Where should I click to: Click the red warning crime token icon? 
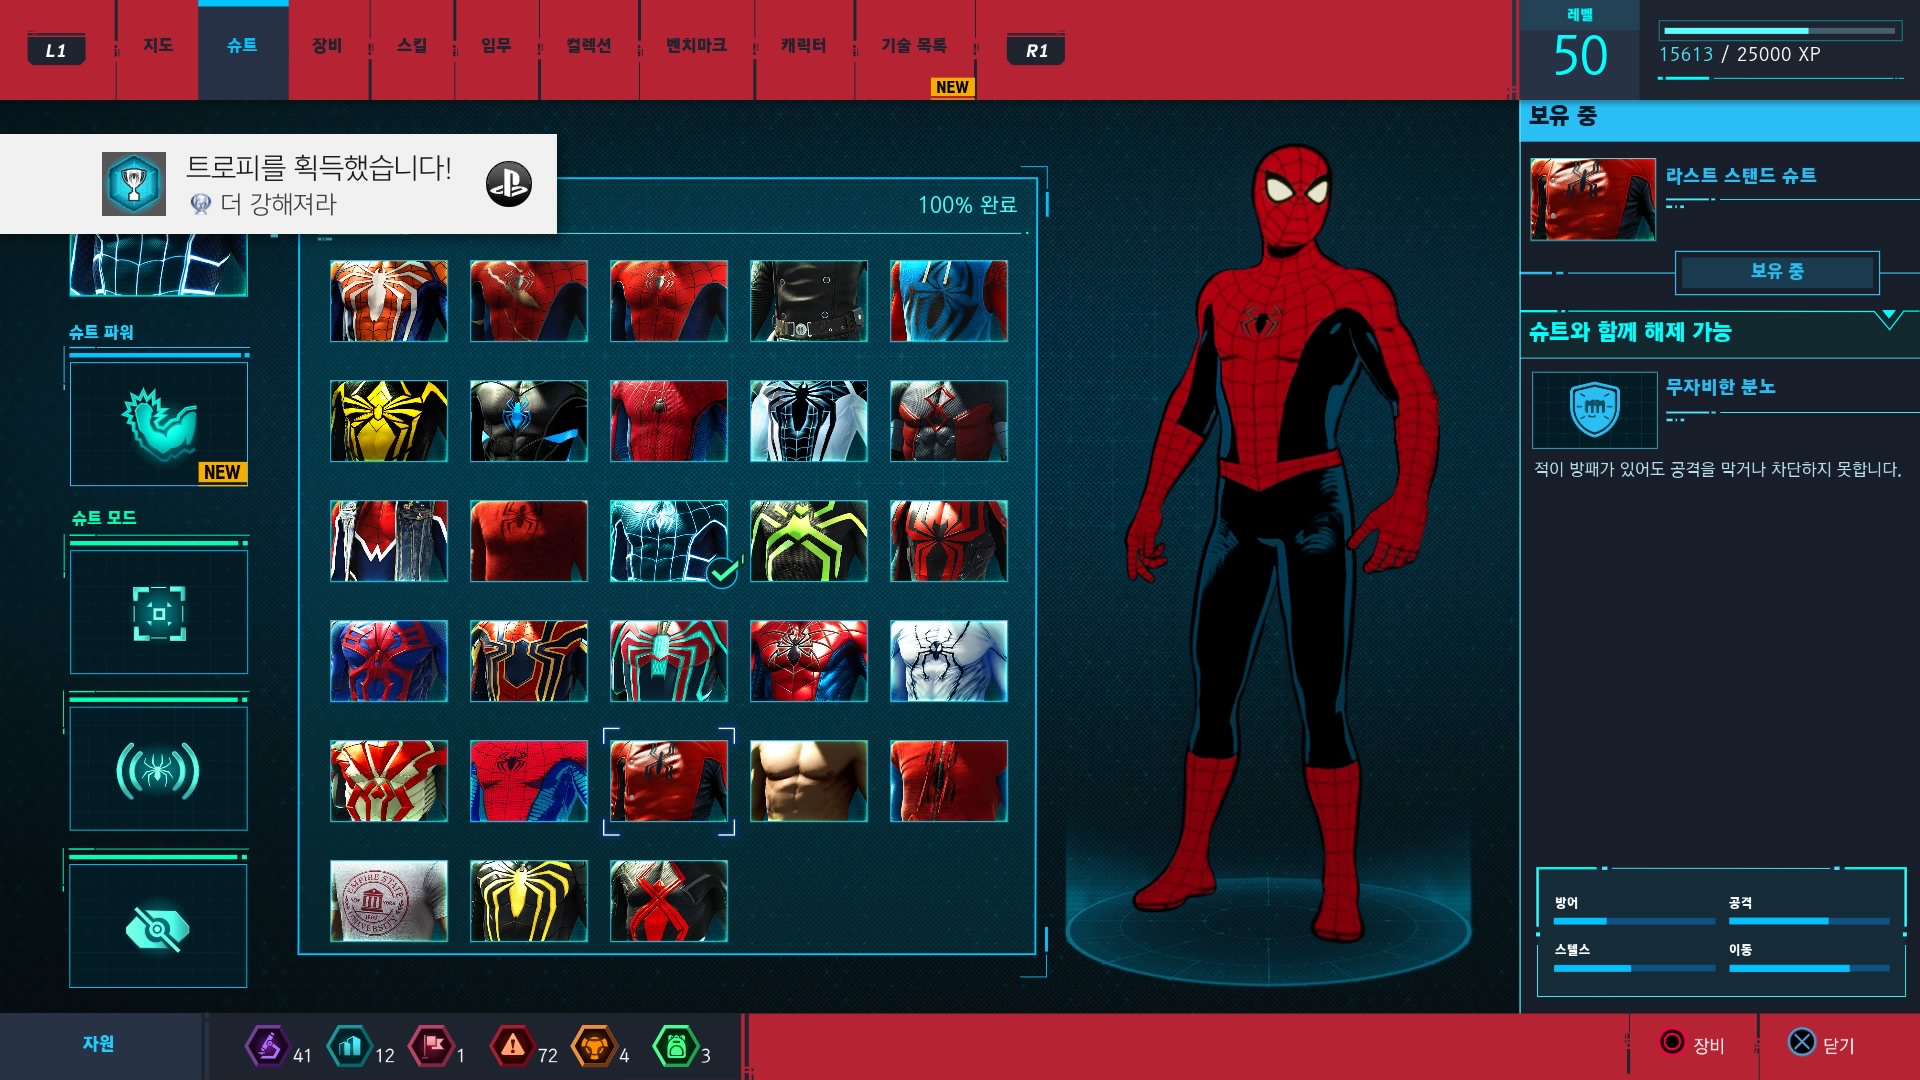click(x=512, y=1047)
